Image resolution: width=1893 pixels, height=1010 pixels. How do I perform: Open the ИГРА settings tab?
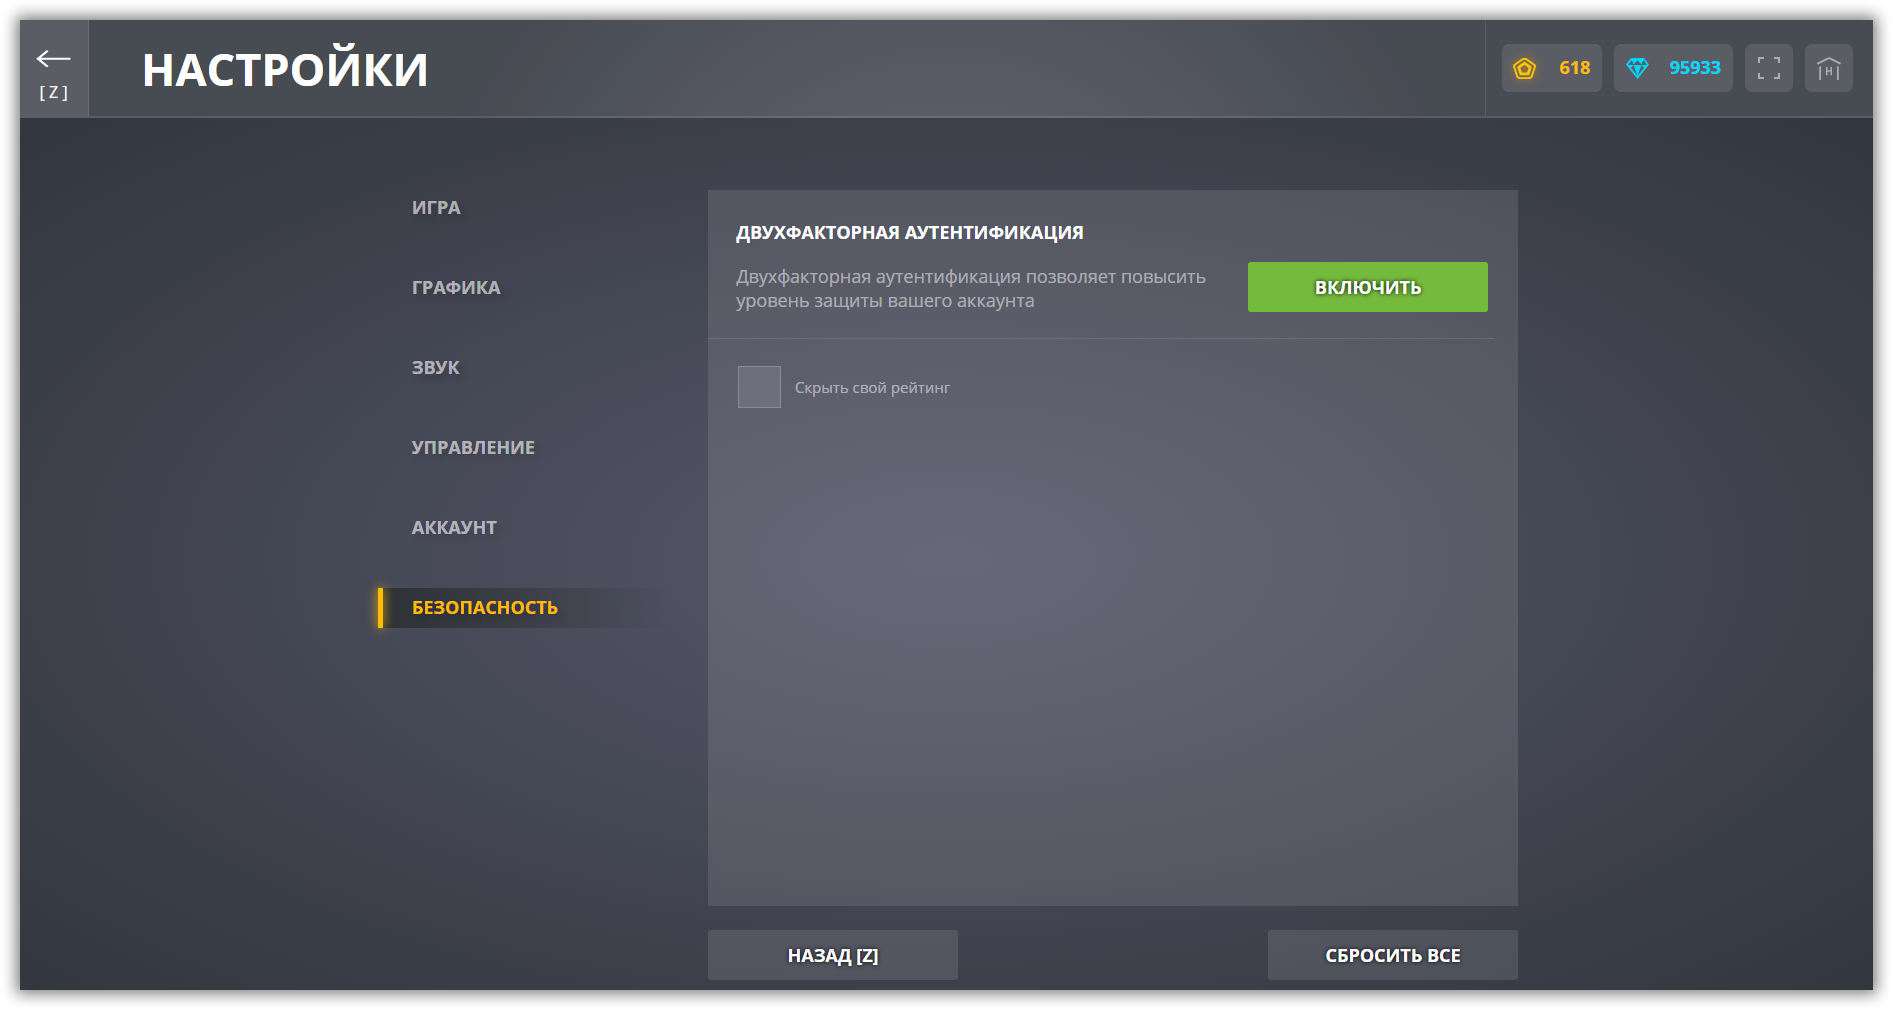point(436,208)
